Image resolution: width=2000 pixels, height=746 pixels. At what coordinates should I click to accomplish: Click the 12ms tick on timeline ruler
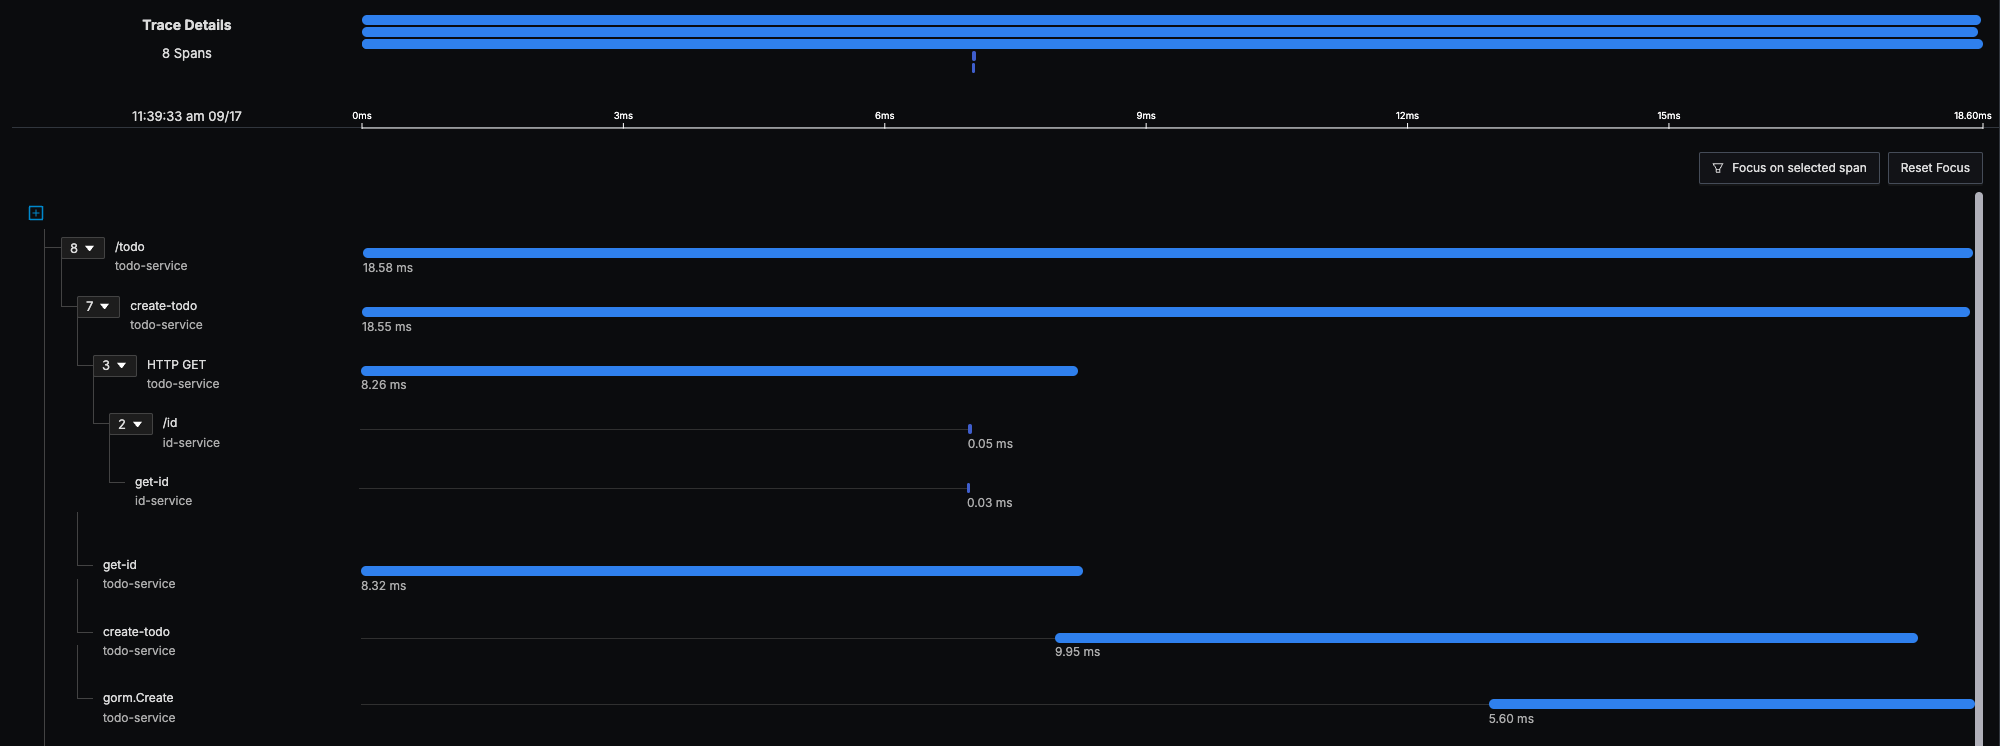[x=1407, y=116]
